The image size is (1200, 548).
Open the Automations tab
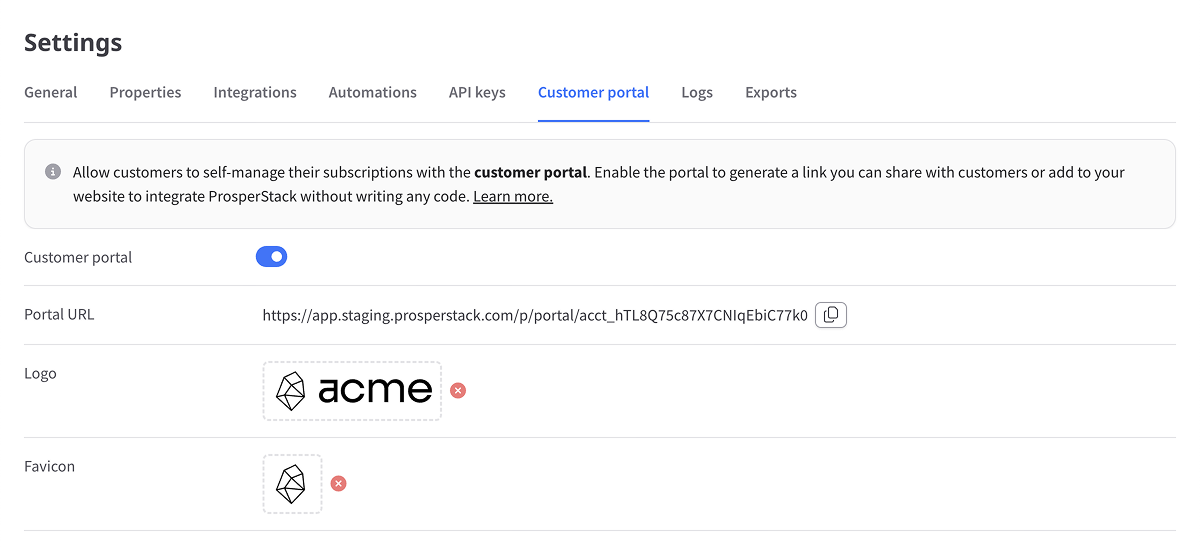[373, 92]
